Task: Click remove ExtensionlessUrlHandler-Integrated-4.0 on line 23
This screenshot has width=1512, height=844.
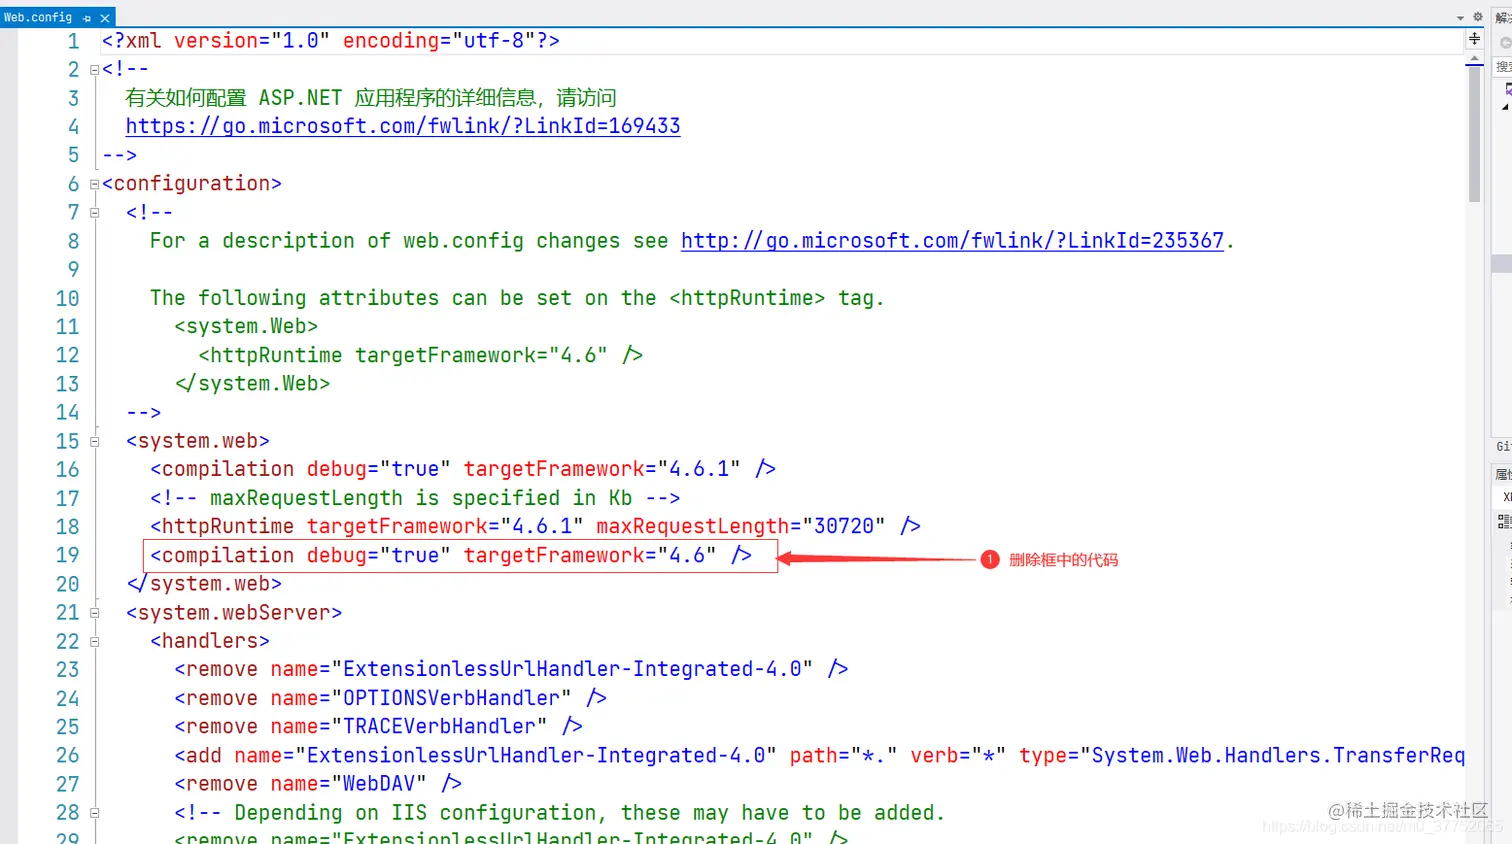Action: click(x=511, y=669)
